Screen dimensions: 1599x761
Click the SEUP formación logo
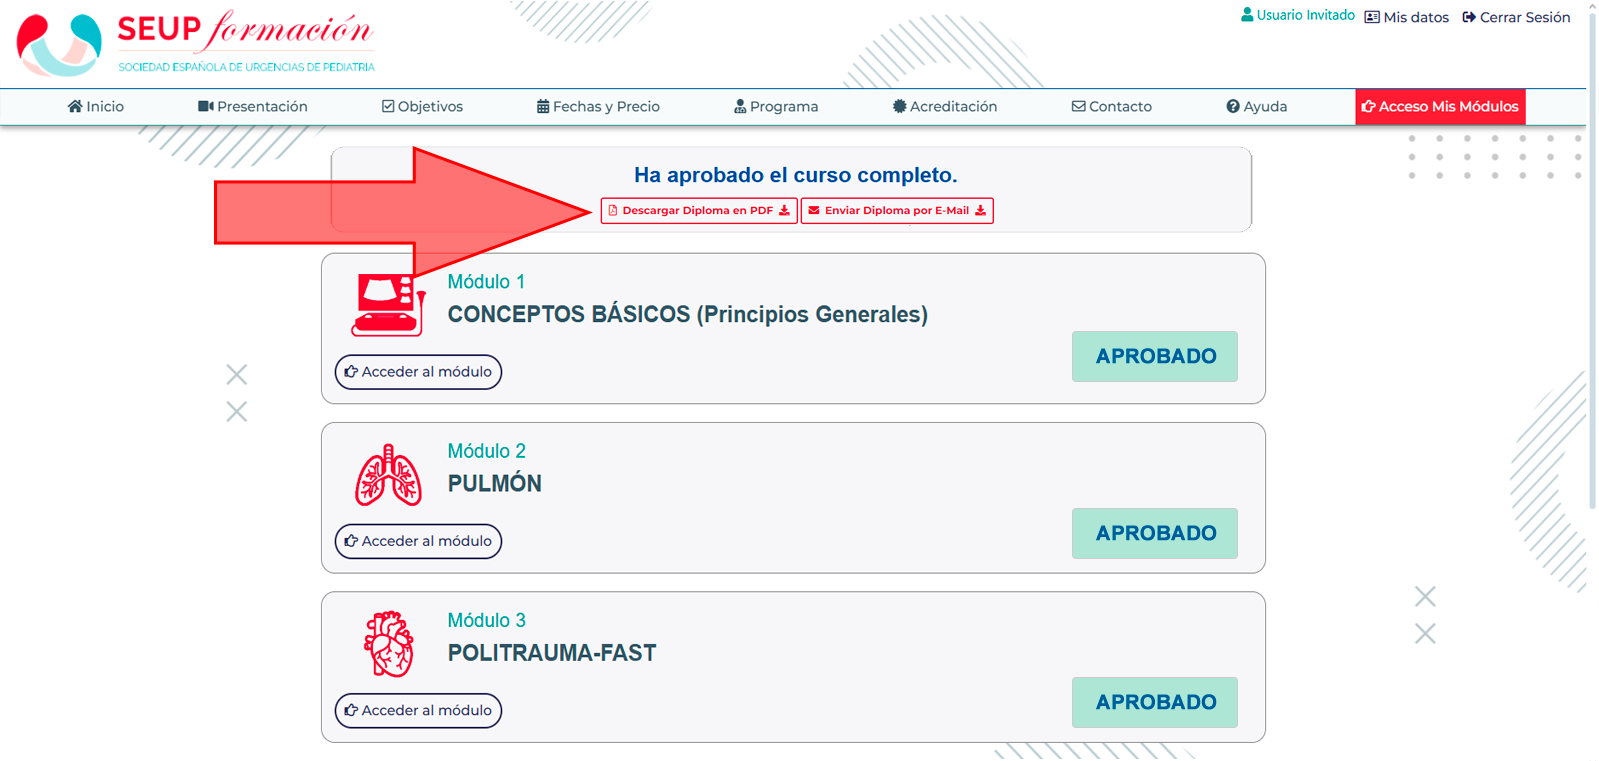196,44
